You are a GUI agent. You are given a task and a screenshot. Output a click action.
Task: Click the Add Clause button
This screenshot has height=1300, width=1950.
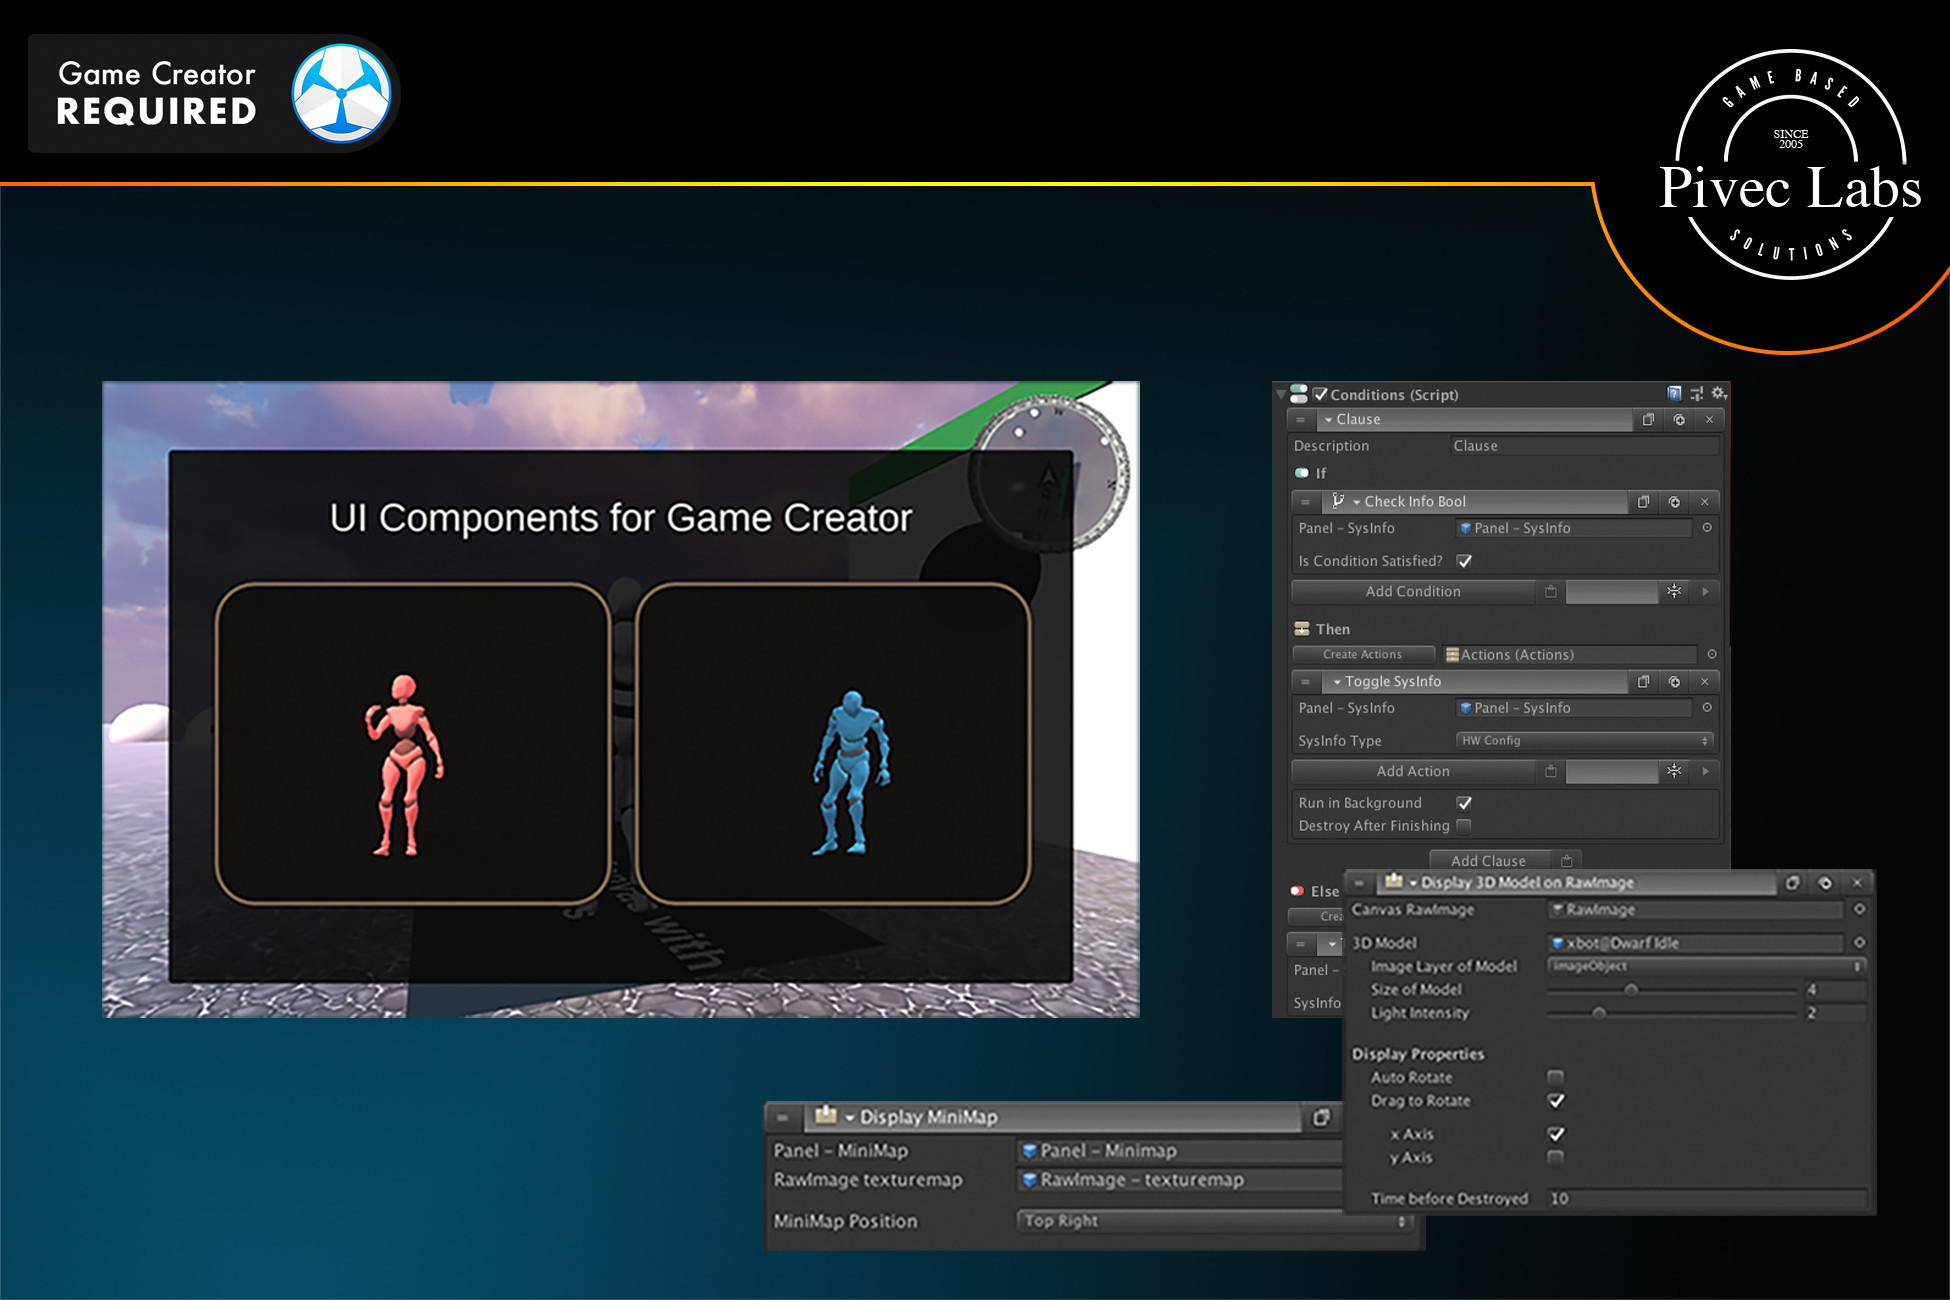pos(1488,861)
